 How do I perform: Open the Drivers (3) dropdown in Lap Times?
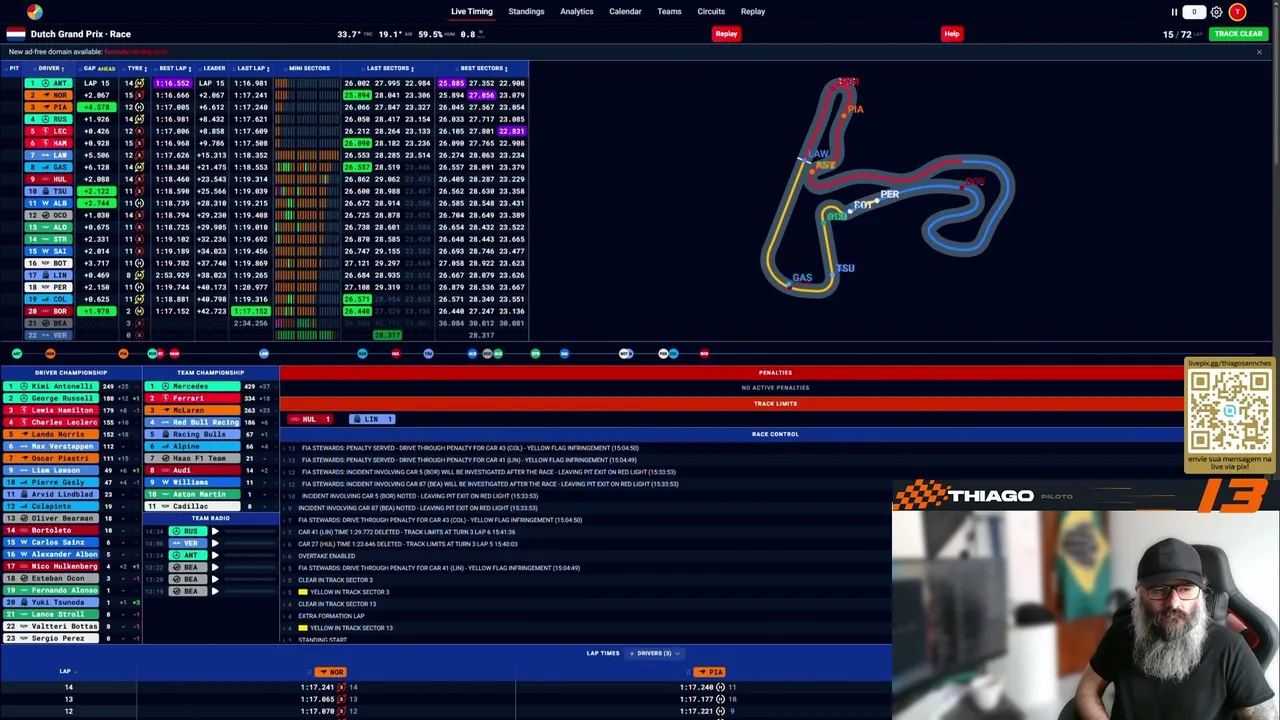pos(655,653)
